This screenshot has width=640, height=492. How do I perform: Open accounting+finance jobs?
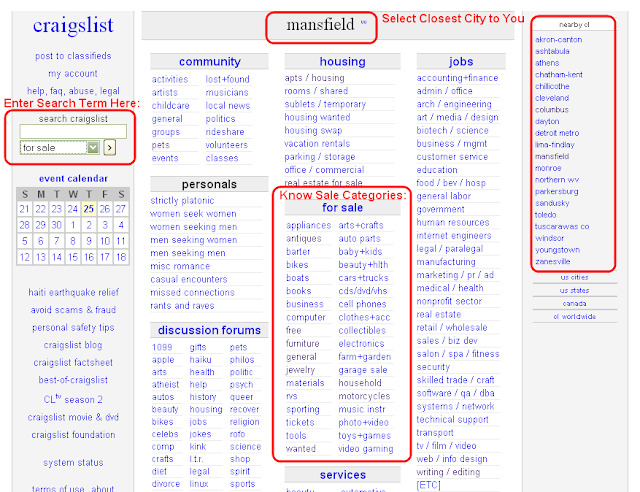click(x=457, y=78)
